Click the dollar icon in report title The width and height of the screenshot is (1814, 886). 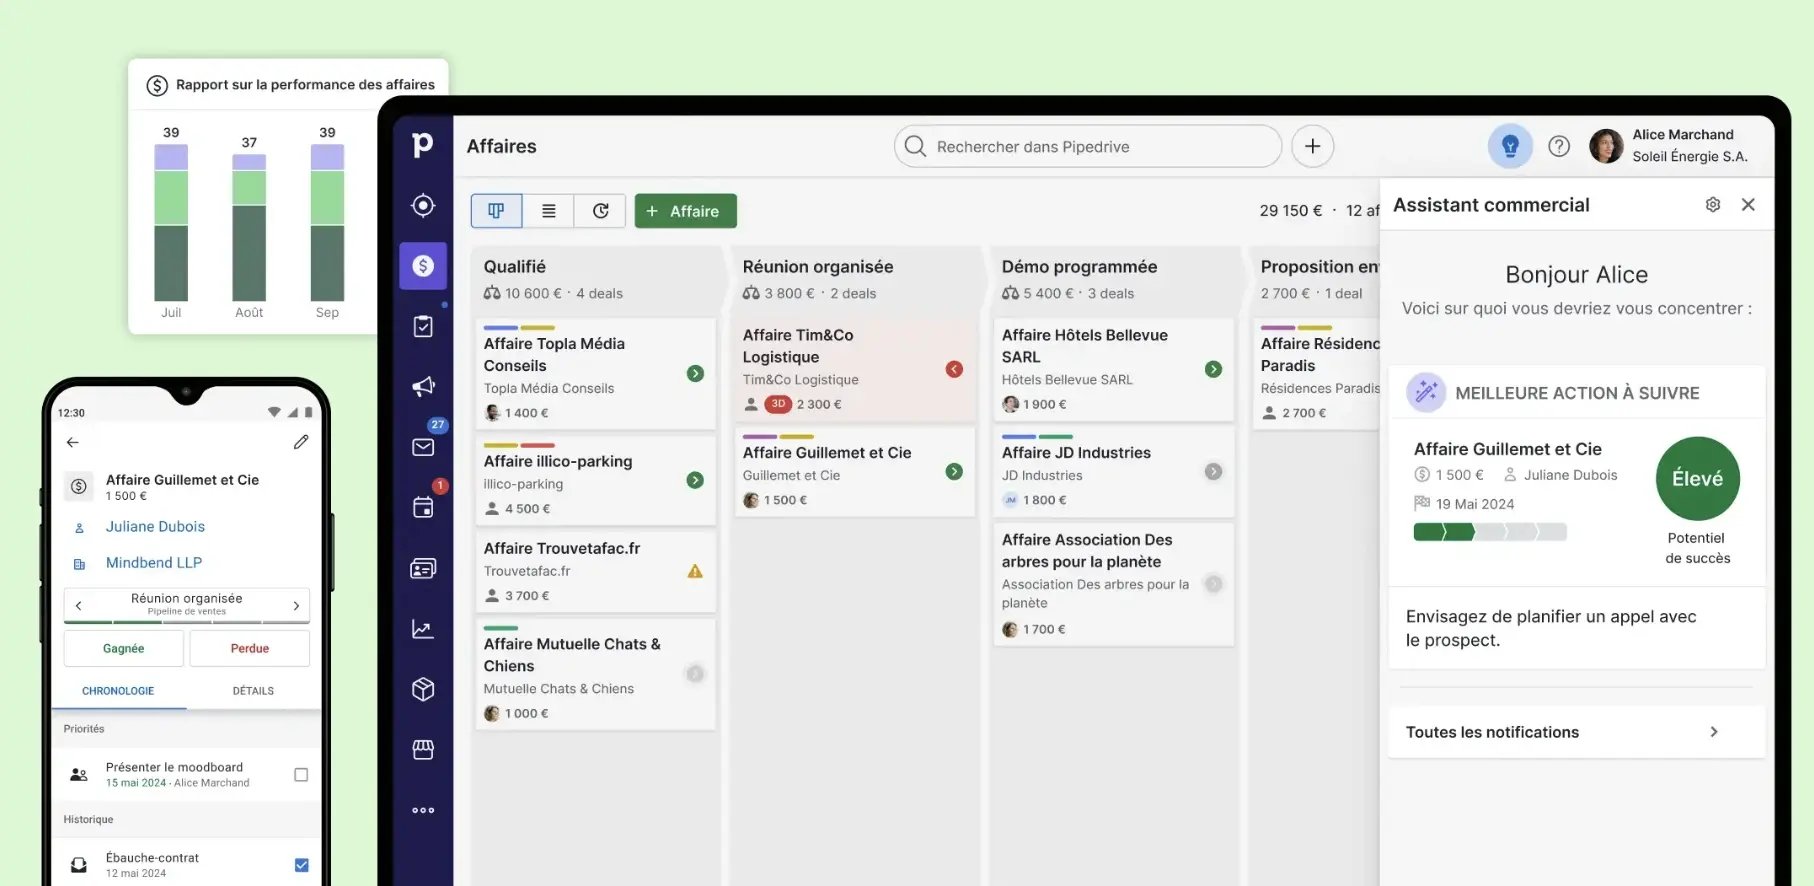point(157,85)
